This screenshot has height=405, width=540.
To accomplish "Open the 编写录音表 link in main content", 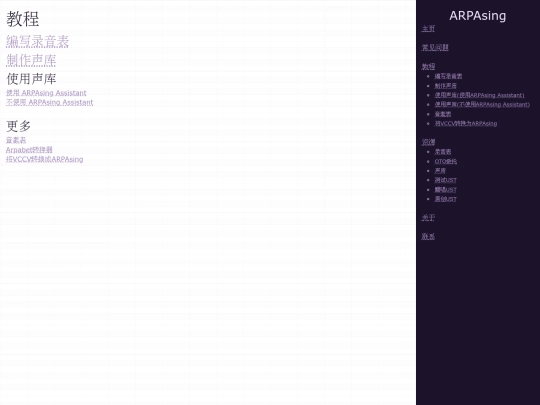I will [x=37, y=42].
